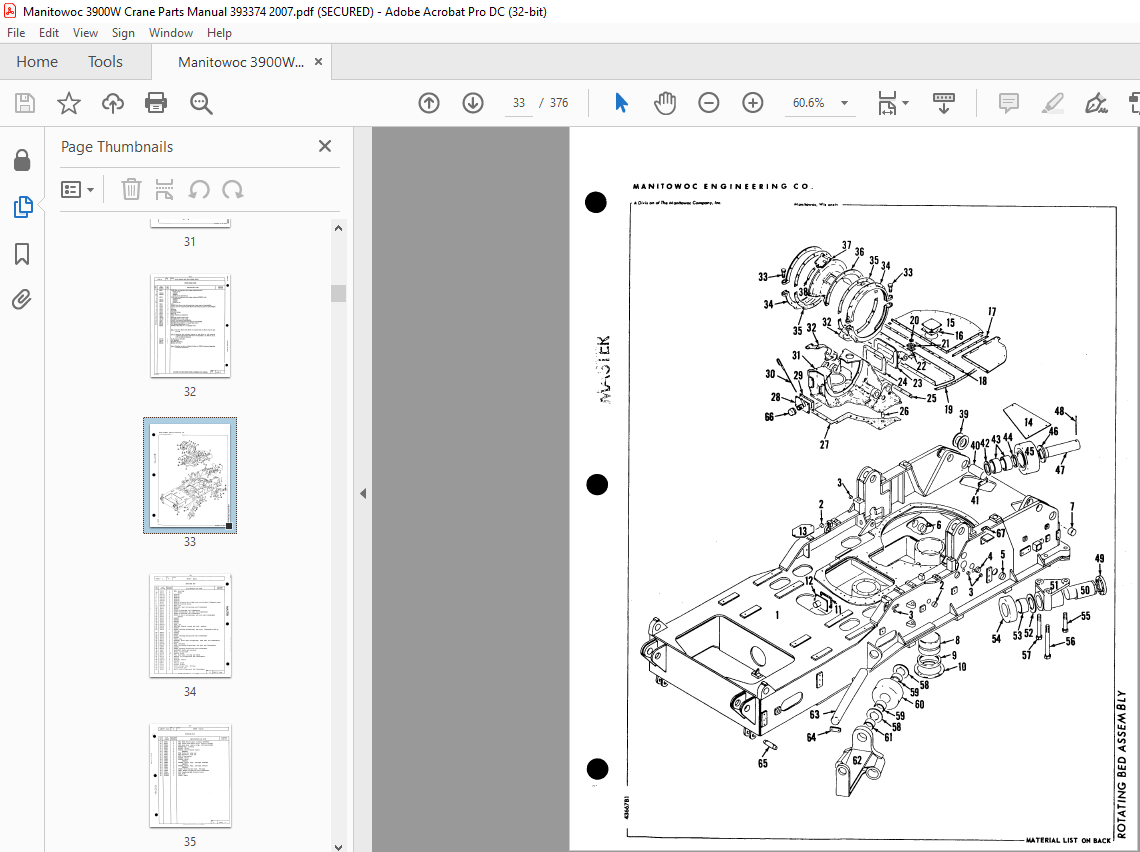Click the Adobe Acrobat title bar icon

click(10, 11)
